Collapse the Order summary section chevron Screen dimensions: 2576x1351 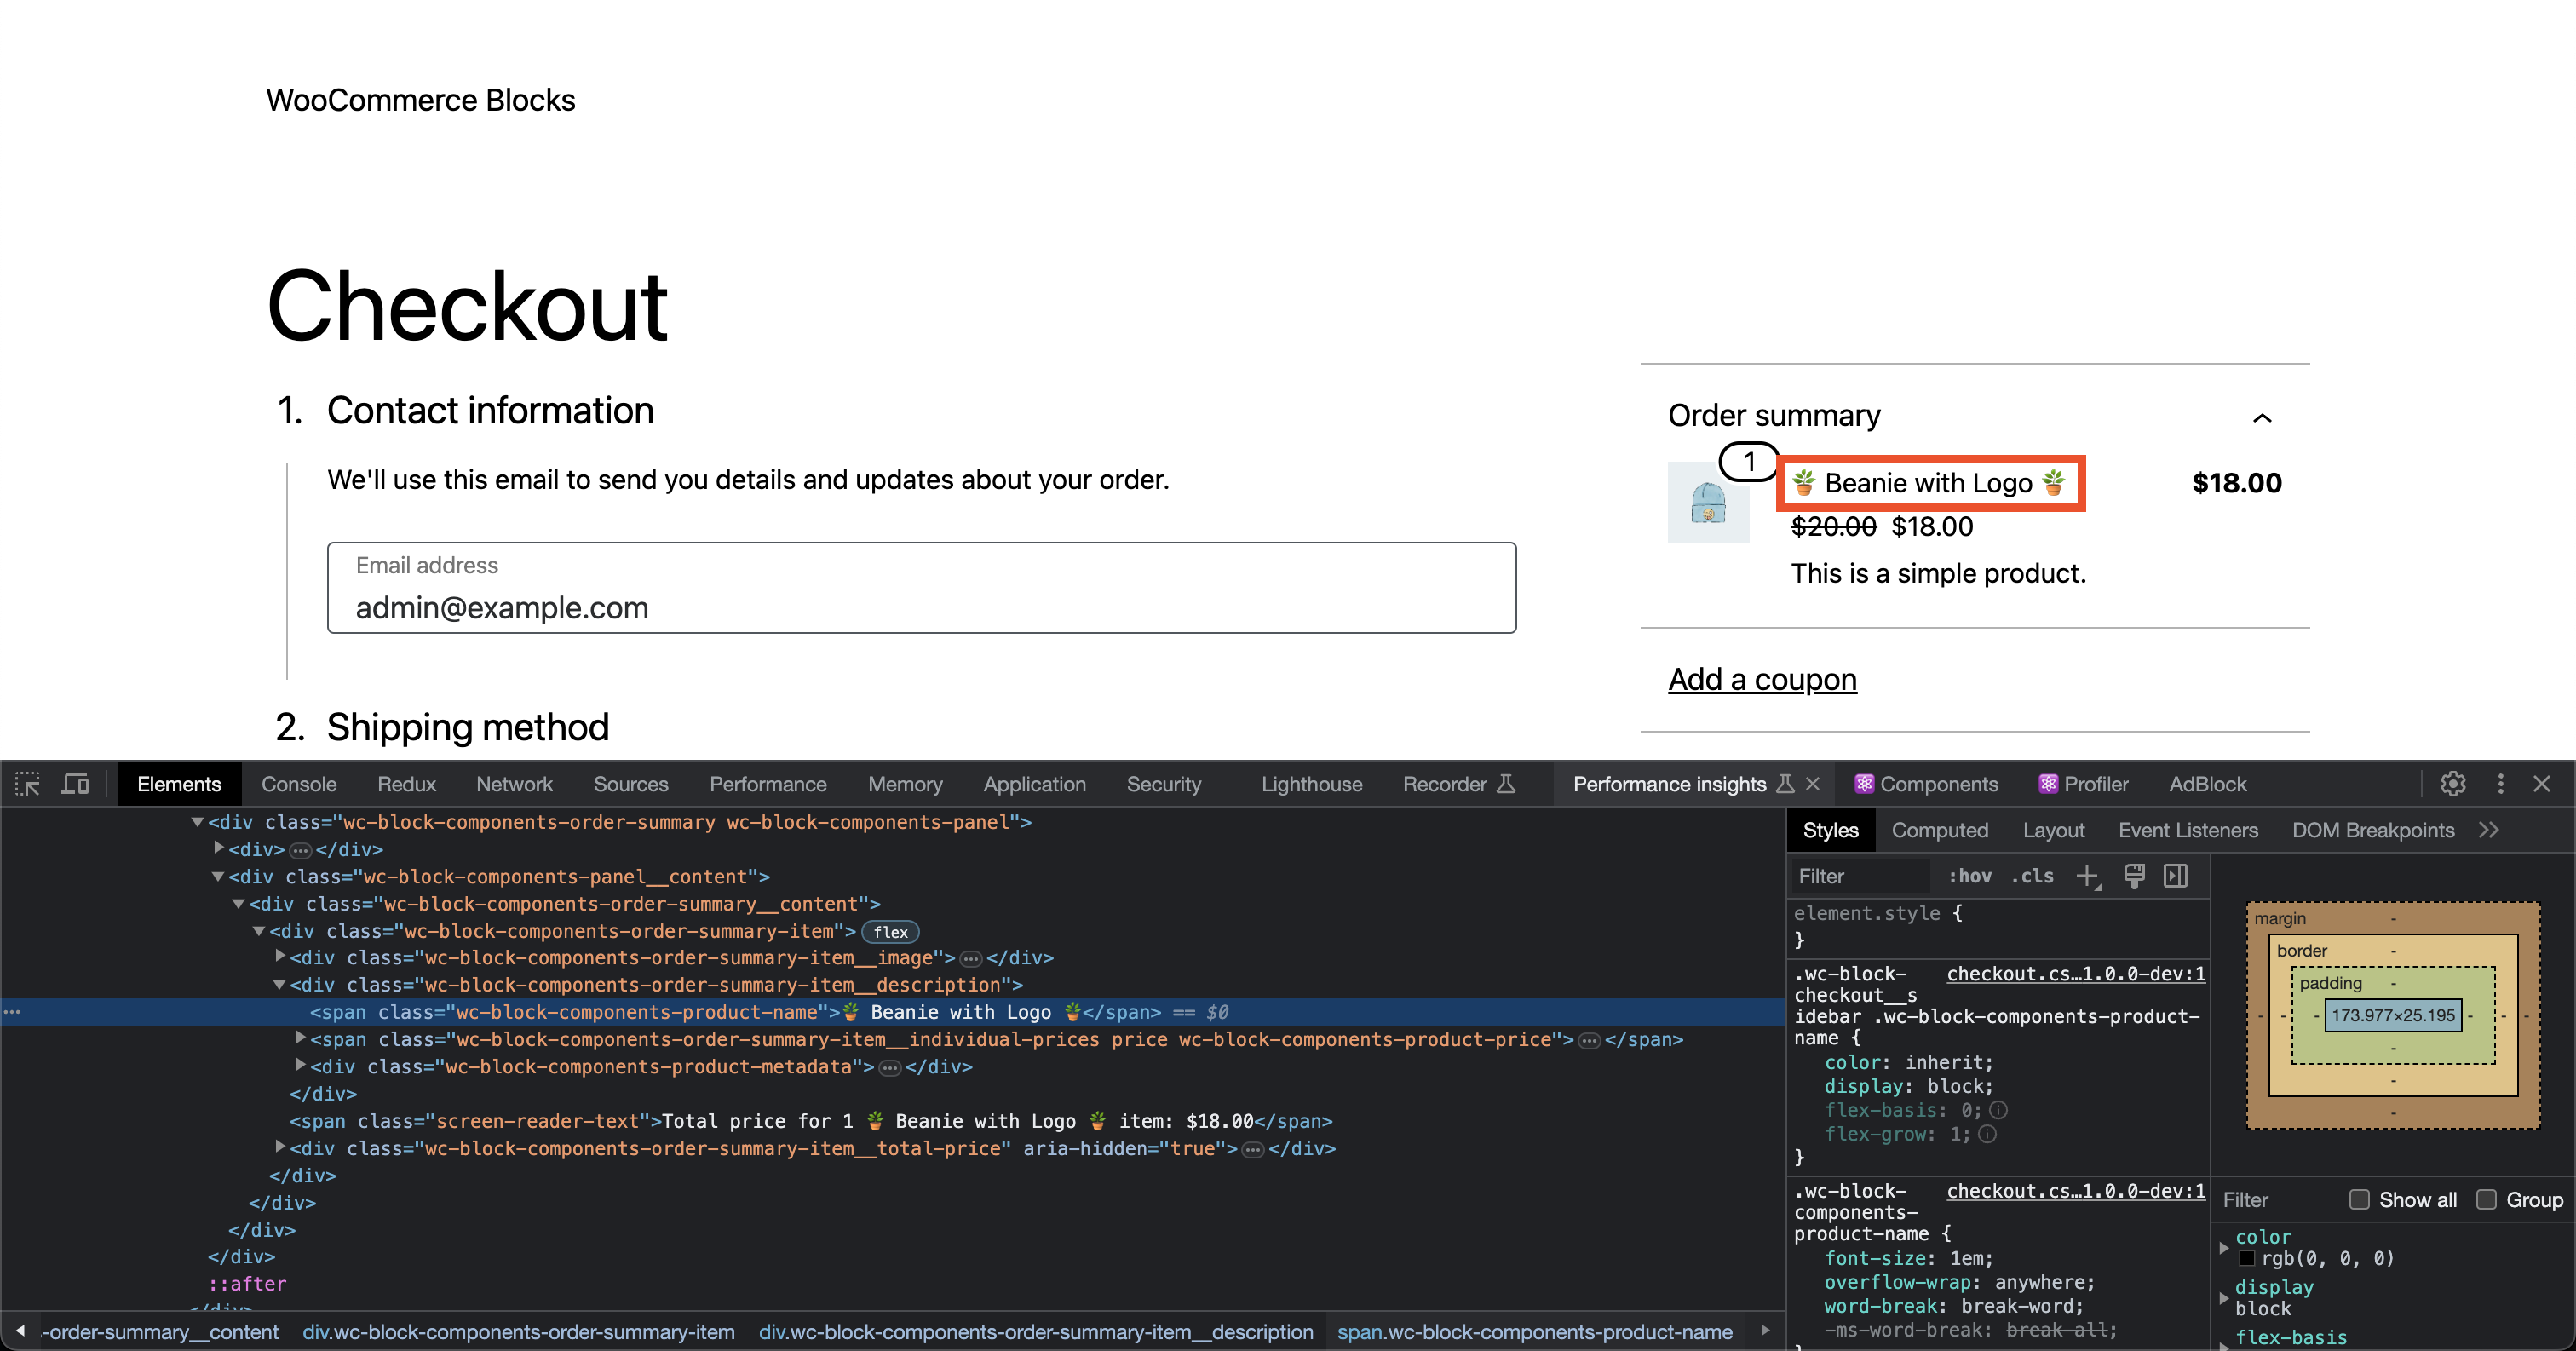[x=2262, y=417]
